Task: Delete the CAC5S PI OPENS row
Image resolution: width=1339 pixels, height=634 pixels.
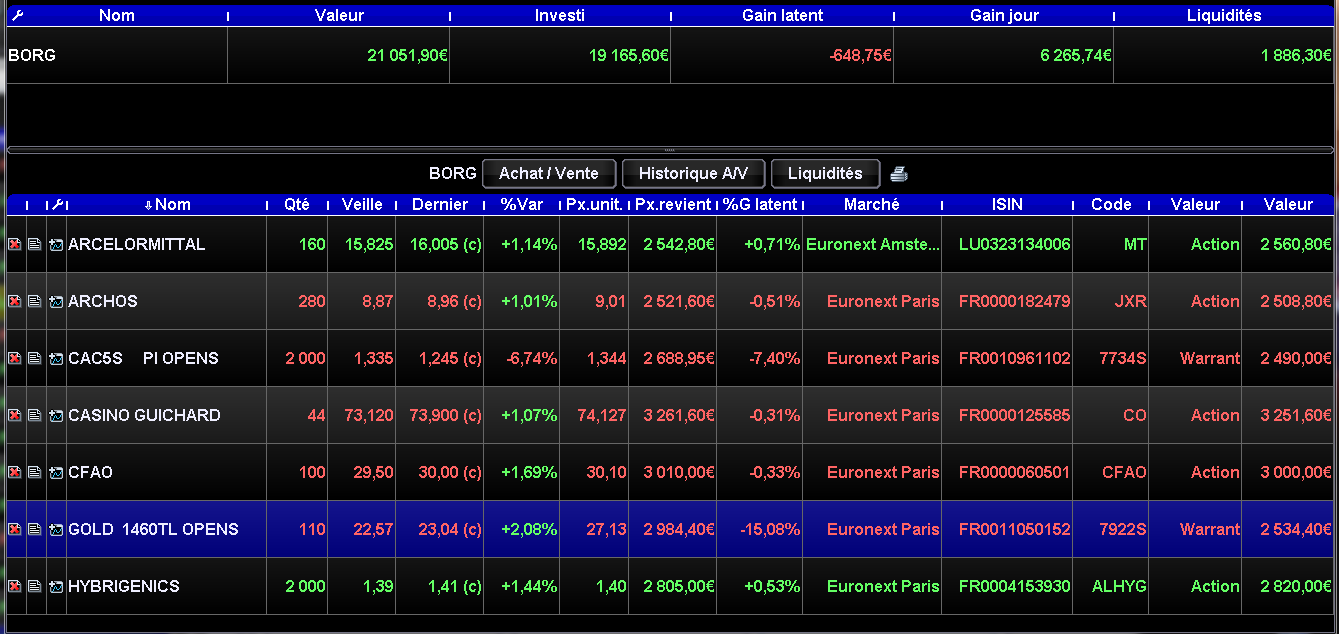Action: [x=15, y=359]
